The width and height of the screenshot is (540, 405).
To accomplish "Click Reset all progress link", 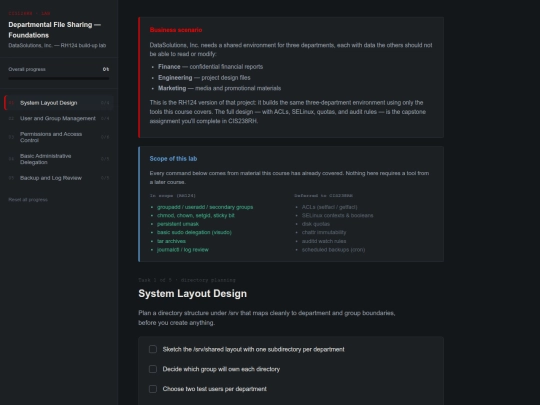I will tap(28, 199).
